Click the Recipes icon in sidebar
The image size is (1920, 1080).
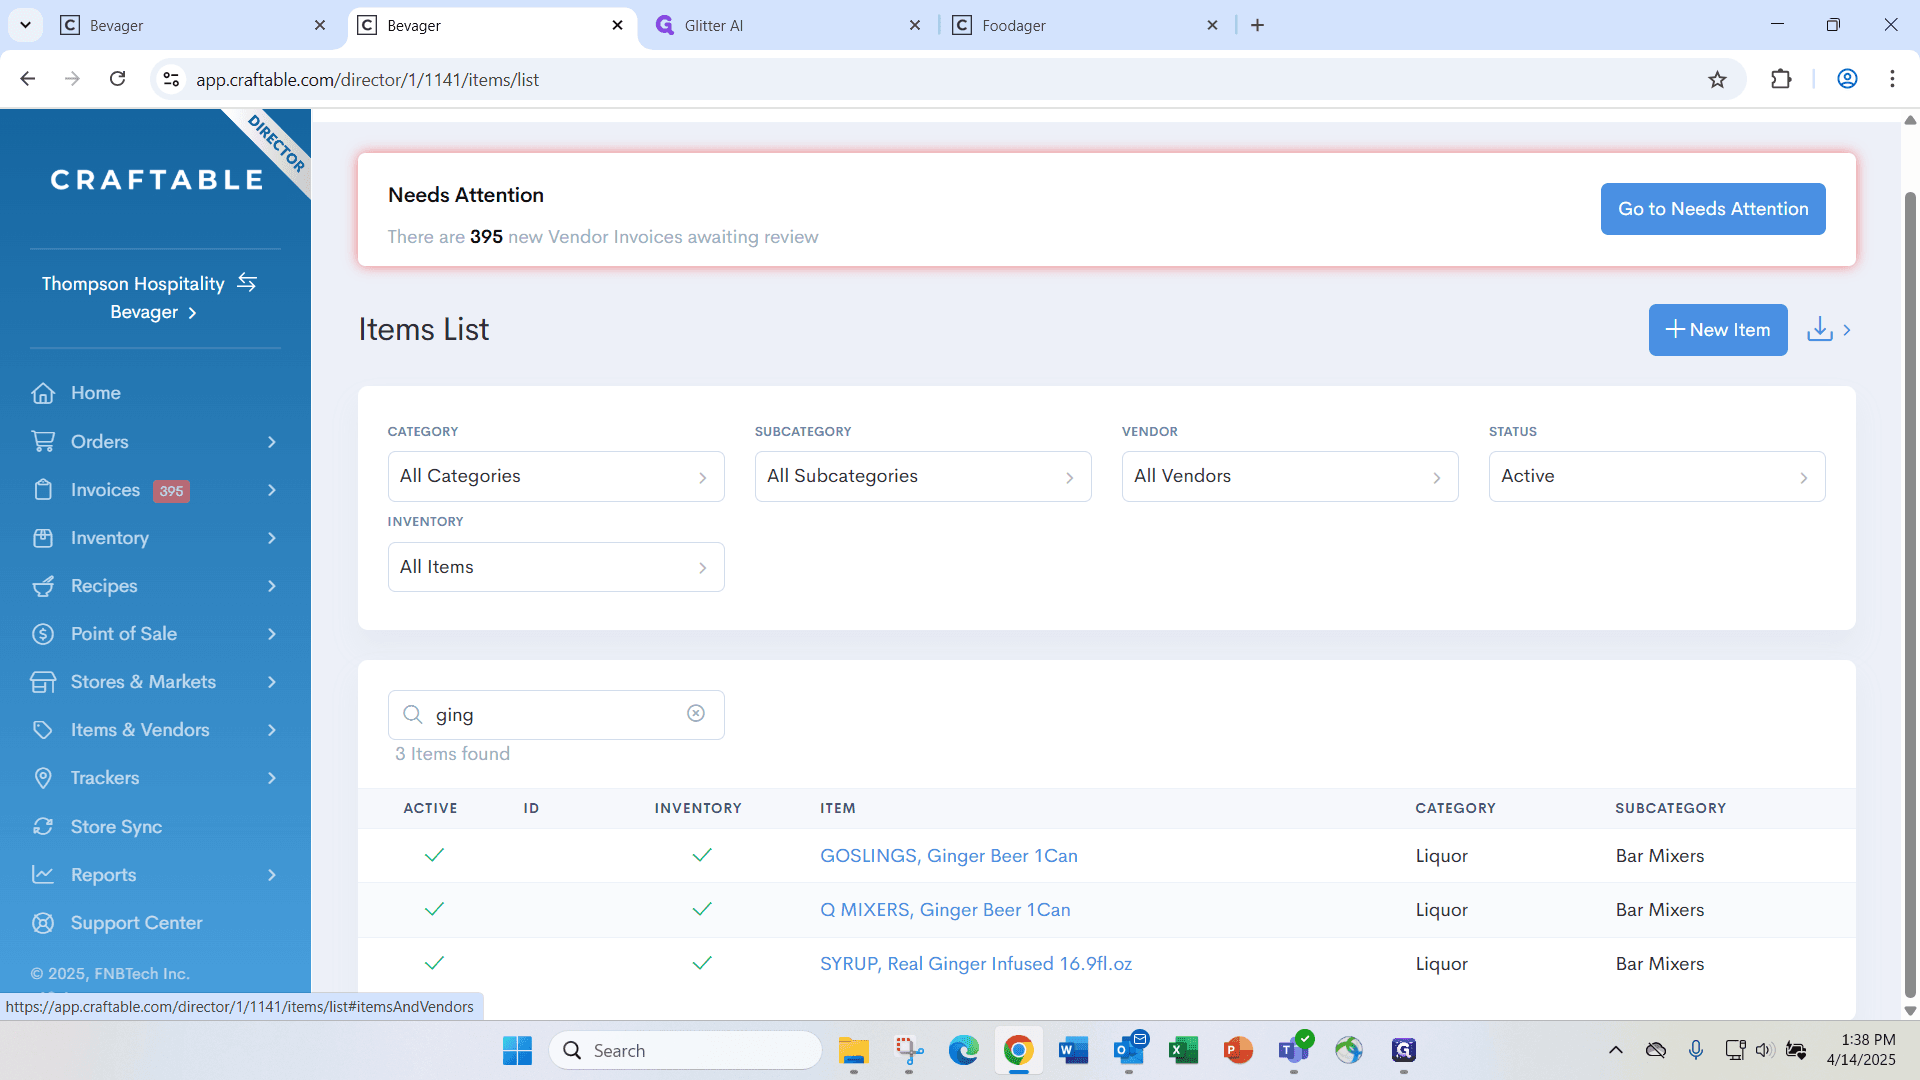pos(43,586)
